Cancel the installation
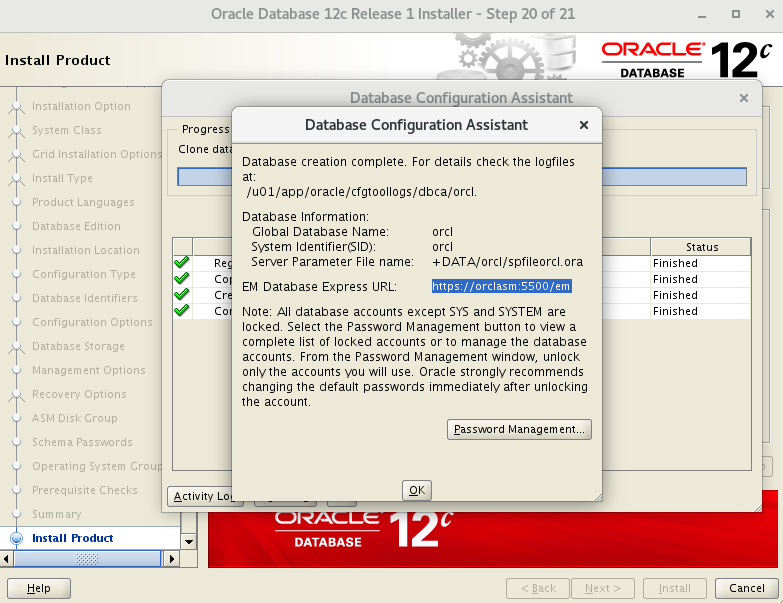Image resolution: width=783 pixels, height=603 pixels. 747,588
